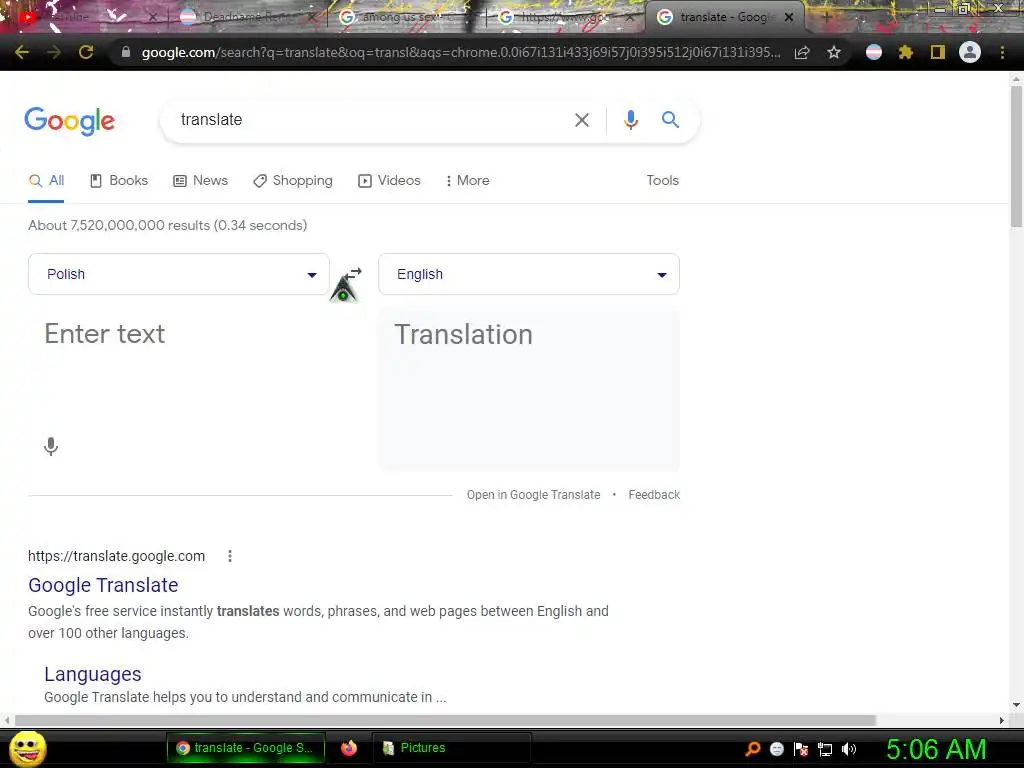Click the horizontal scrollbar thumb

pyautogui.click(x=445, y=720)
